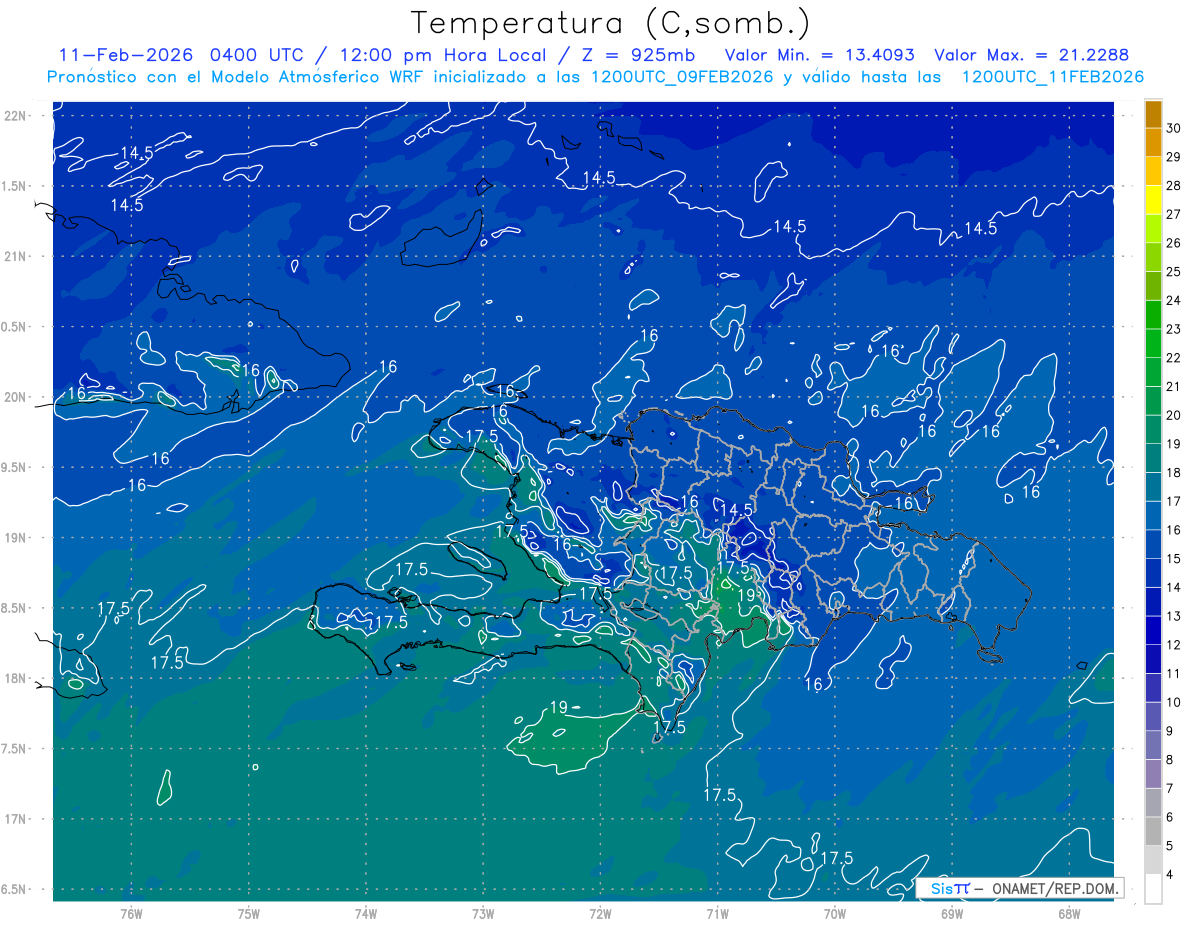Viewport: 1200px width, 927px height.
Task: Click the 70W longitude axis label
Action: click(835, 913)
